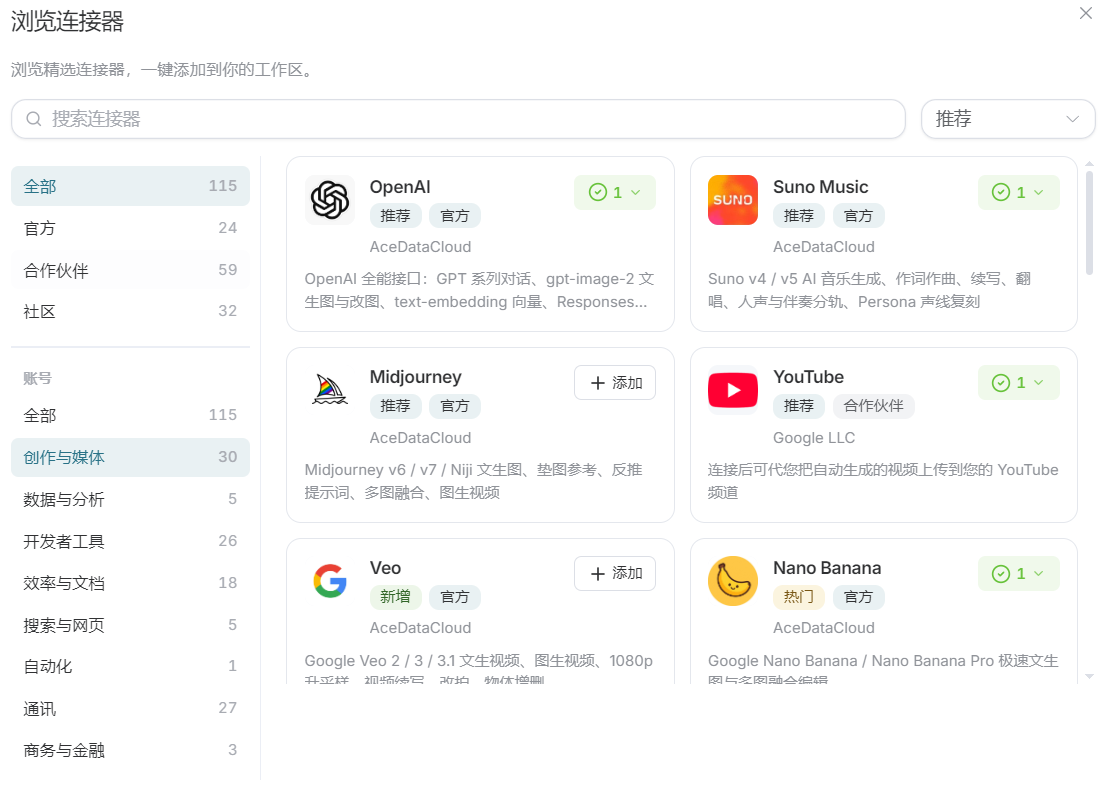1109x789 pixels.
Task: Filter connectors by 社区
Action: click(x=130, y=311)
